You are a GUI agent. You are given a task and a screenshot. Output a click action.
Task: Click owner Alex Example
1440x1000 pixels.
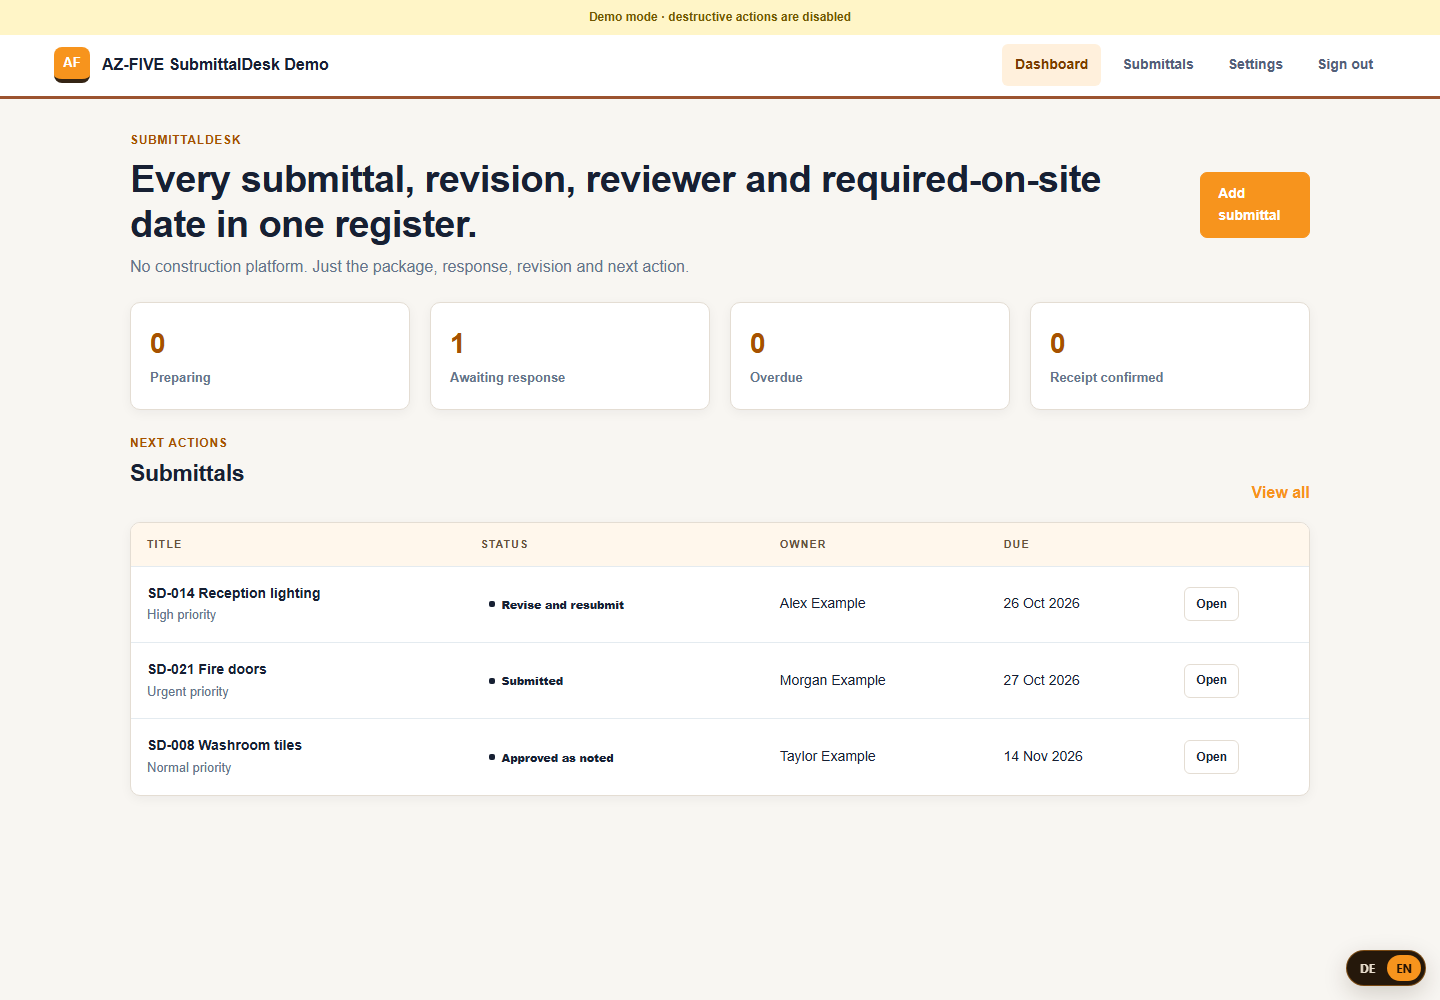pyautogui.click(x=822, y=603)
